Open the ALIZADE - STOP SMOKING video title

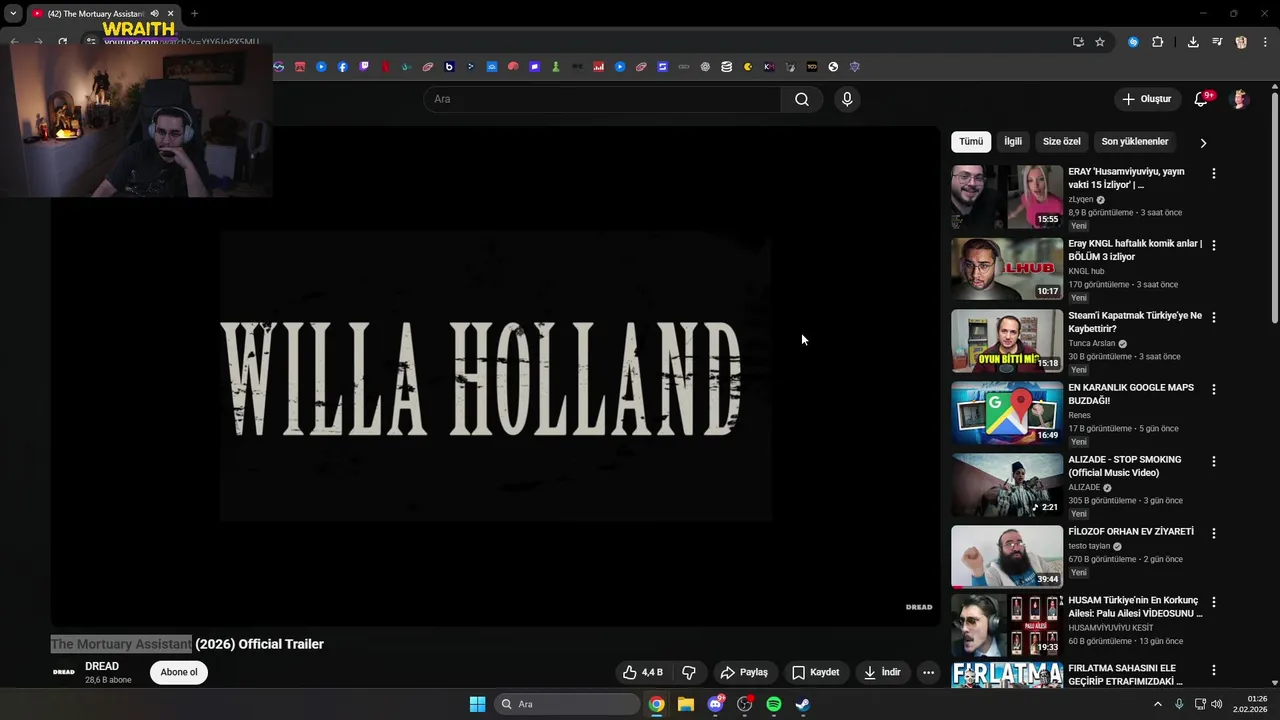[x=1125, y=466]
